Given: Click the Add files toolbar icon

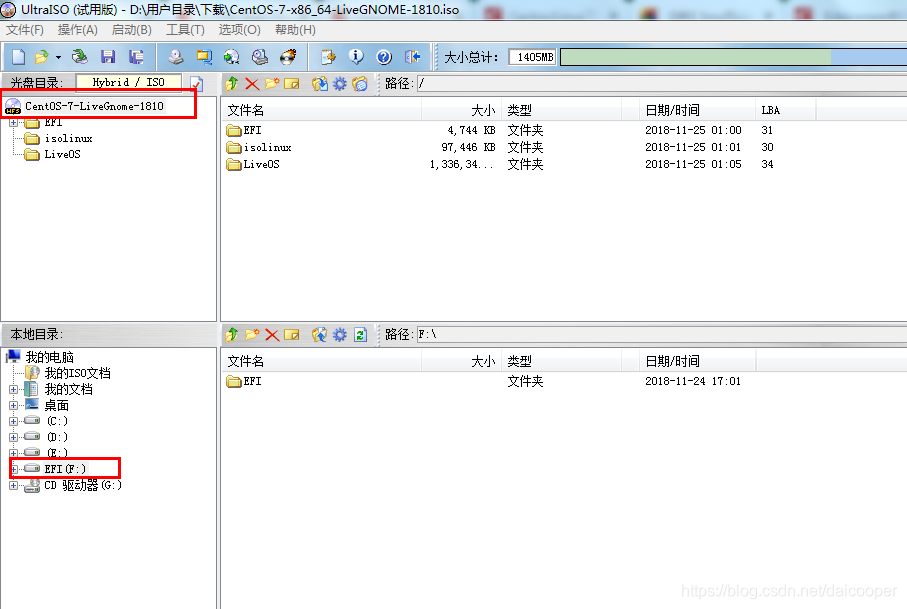Looking at the screenshot, I should [x=328, y=57].
